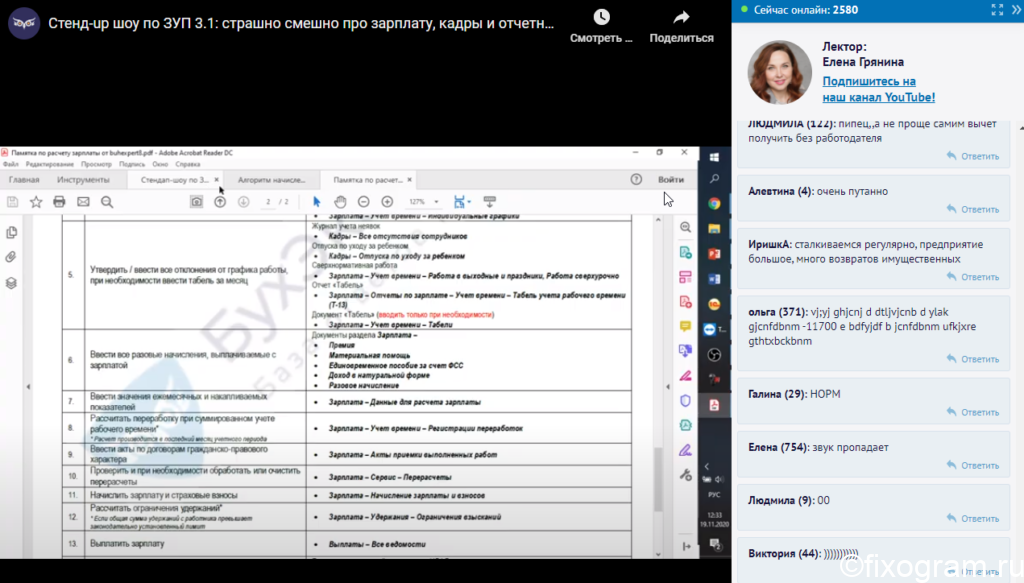
Task: Open More Tools wrench icon
Action: [685, 475]
